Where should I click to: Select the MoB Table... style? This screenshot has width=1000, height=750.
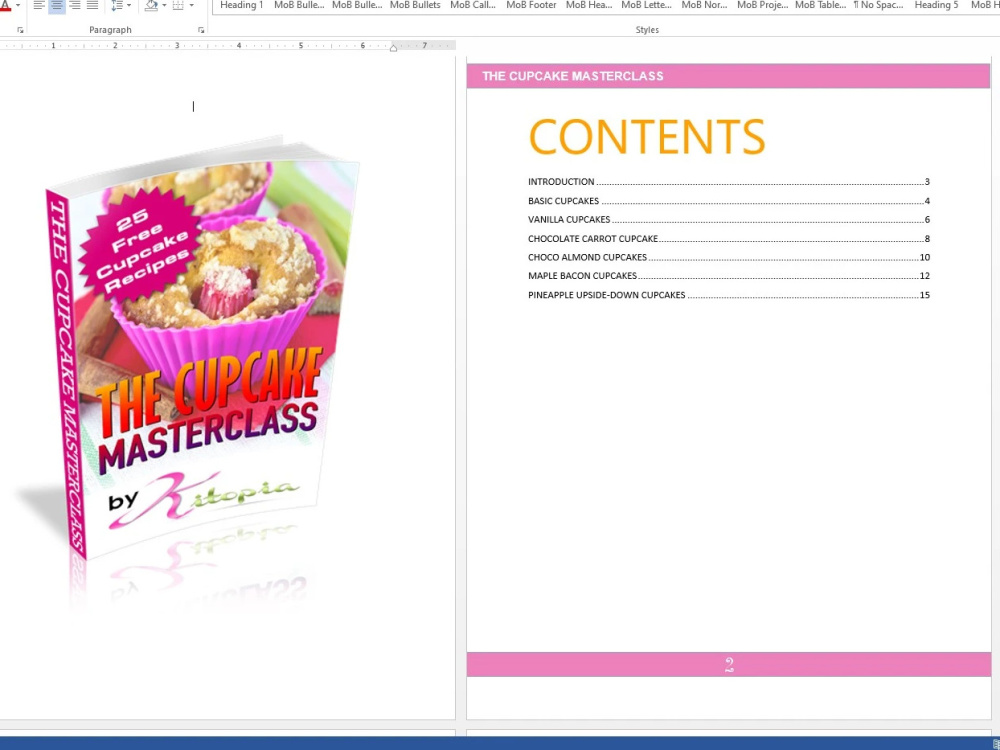click(x=820, y=5)
